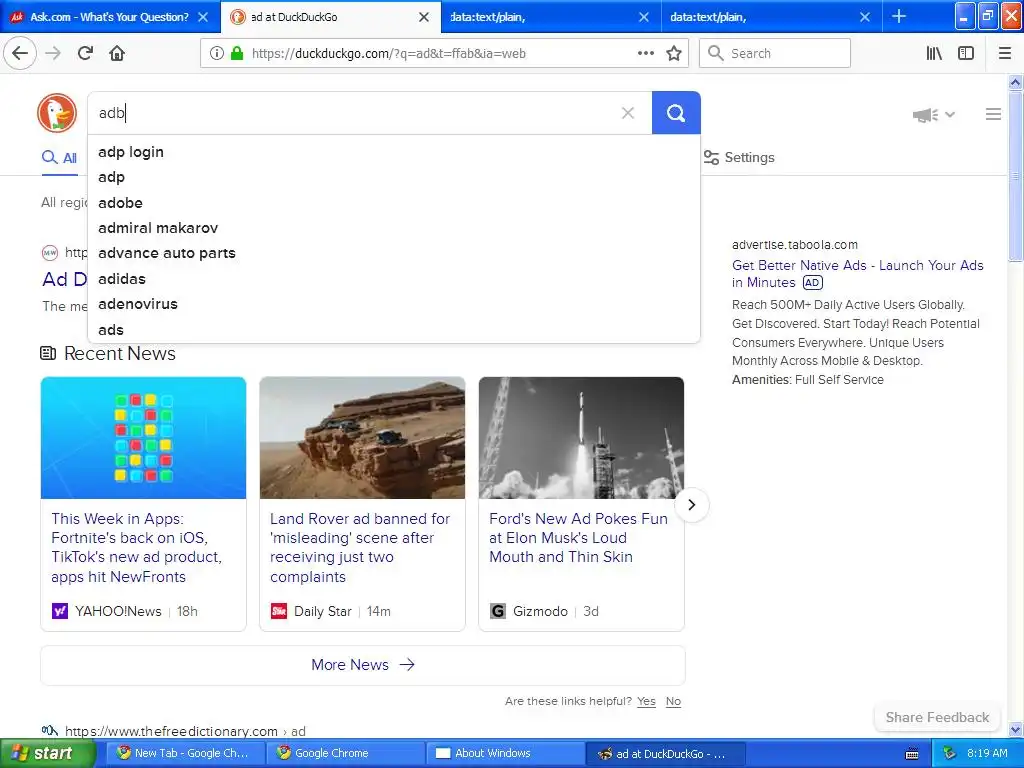Show sidebars icon in Firefox toolbar
Image resolution: width=1024 pixels, height=768 pixels.
coord(966,54)
